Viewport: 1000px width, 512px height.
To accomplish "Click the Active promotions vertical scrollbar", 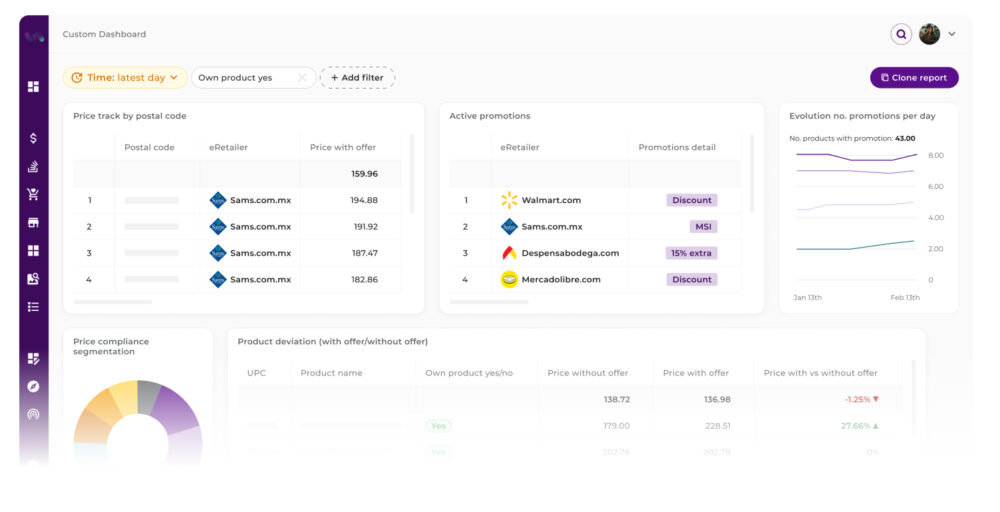I will [753, 173].
